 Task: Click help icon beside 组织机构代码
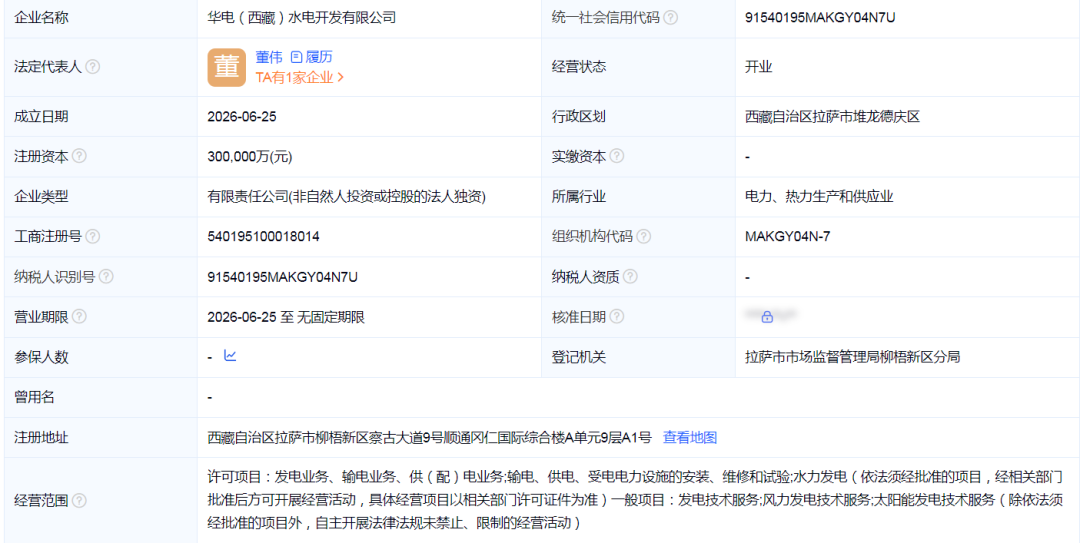pos(643,236)
